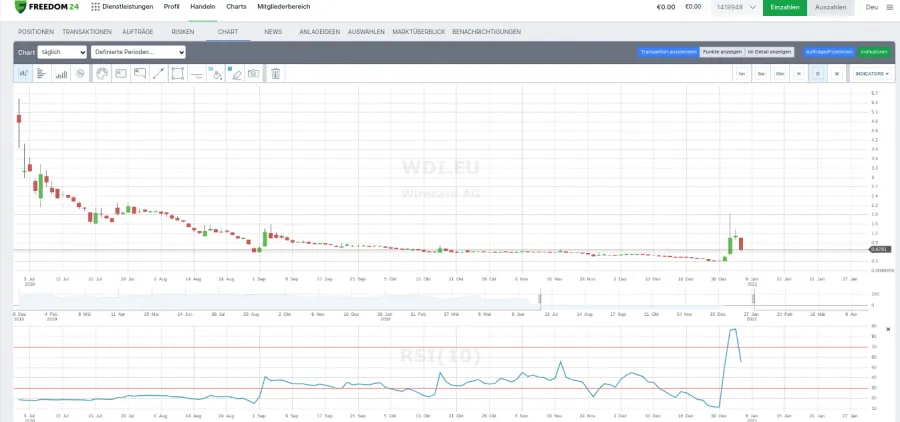Open the hamburger menu at top right
The image size is (900, 422).
(x=890, y=7)
